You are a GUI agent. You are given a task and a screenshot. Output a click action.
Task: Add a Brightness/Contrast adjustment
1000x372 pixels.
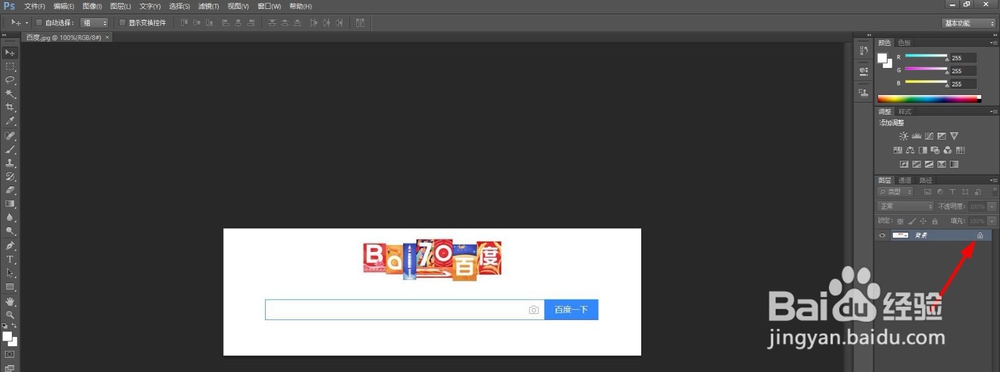point(904,136)
